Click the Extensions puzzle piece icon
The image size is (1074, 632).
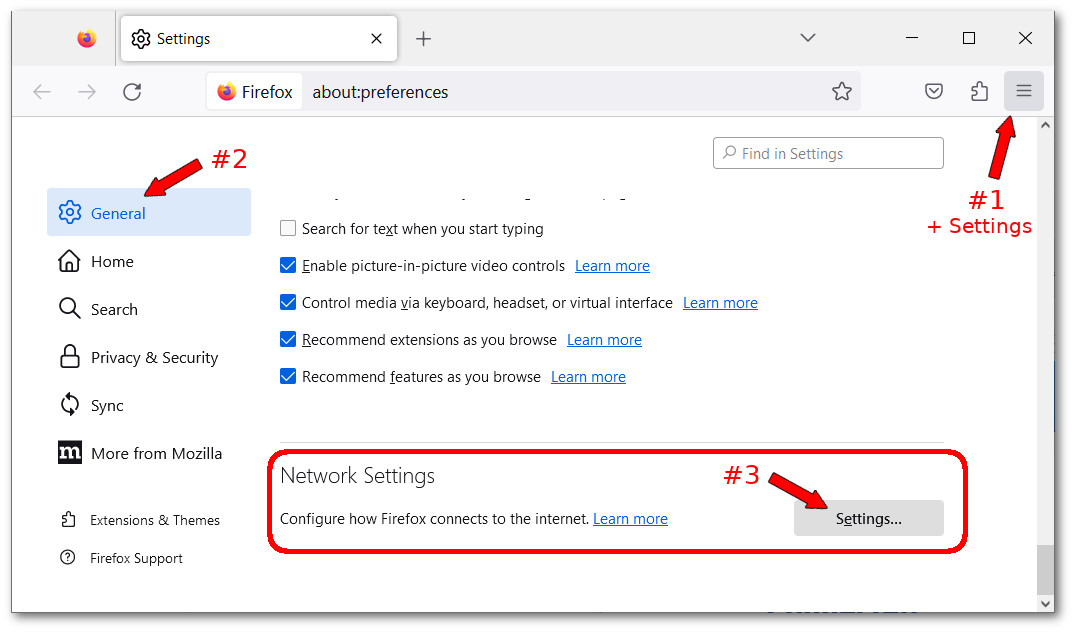pyautogui.click(x=979, y=91)
